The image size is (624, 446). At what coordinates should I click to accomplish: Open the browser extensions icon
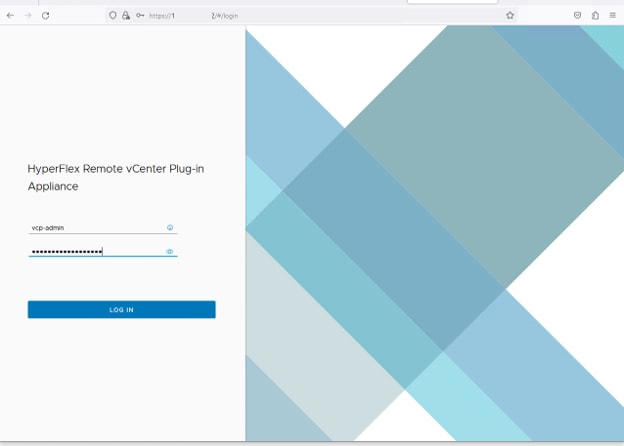[x=595, y=16]
